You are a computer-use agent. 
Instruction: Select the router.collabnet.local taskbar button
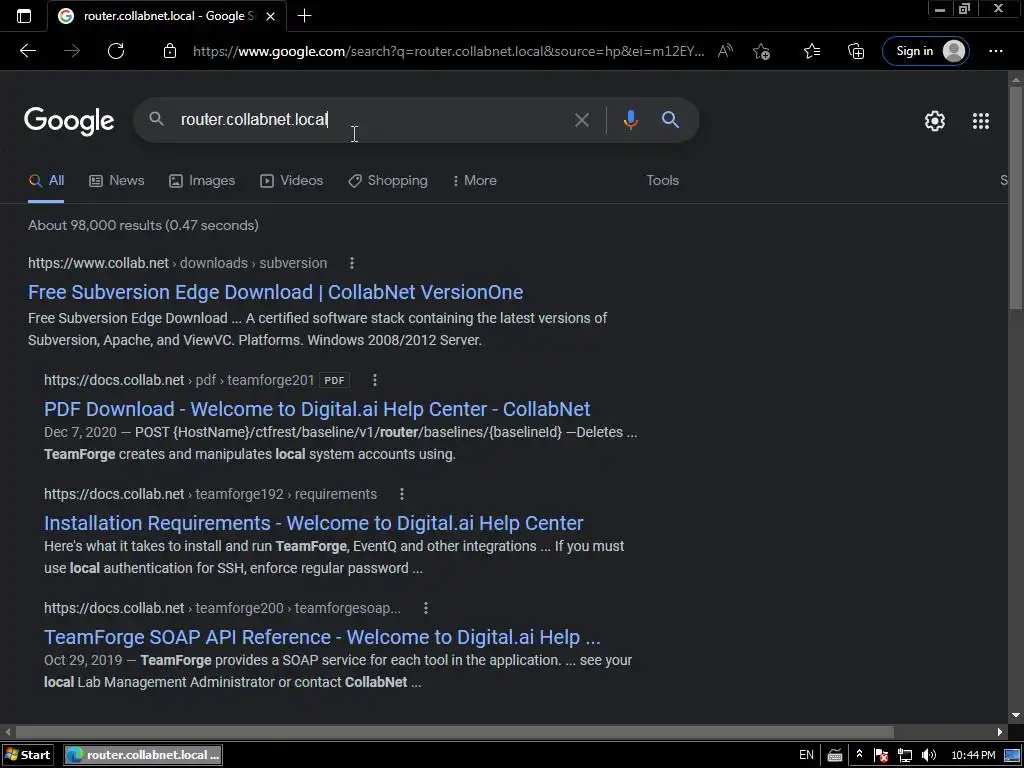144,755
